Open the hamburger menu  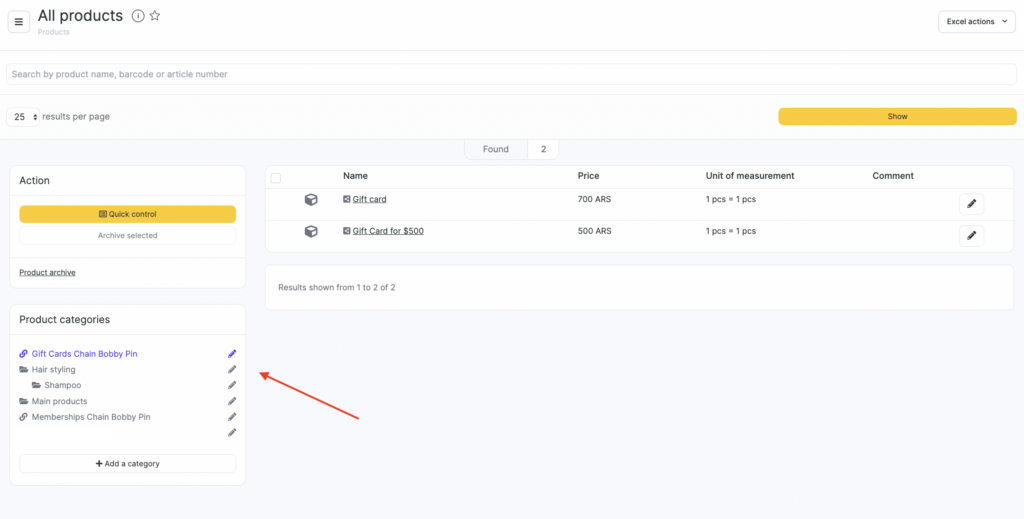click(x=18, y=22)
